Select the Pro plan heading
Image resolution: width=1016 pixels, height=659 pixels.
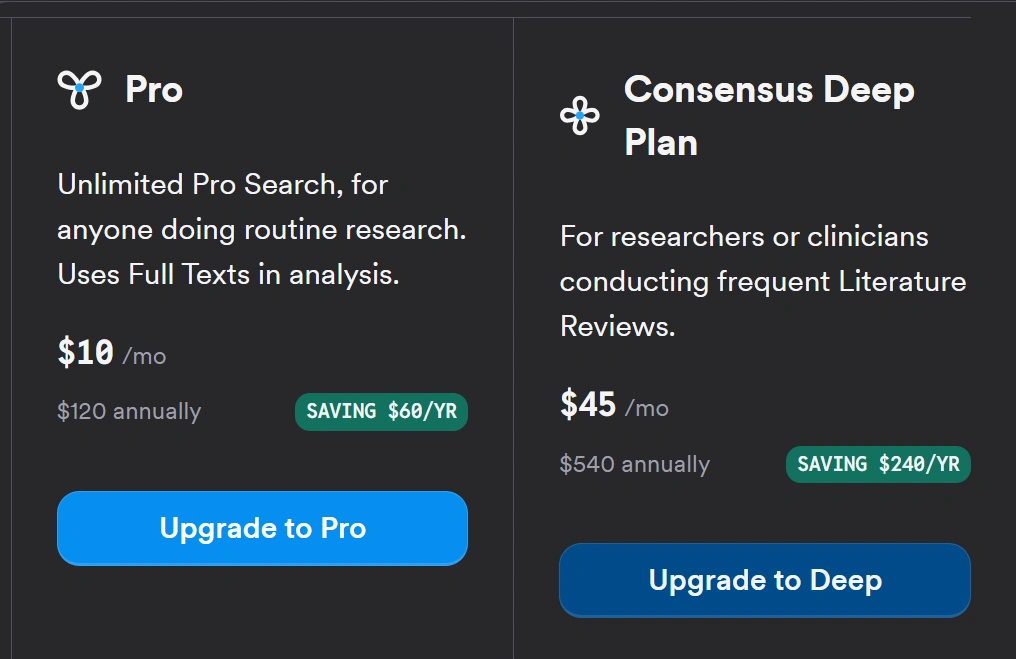(154, 89)
